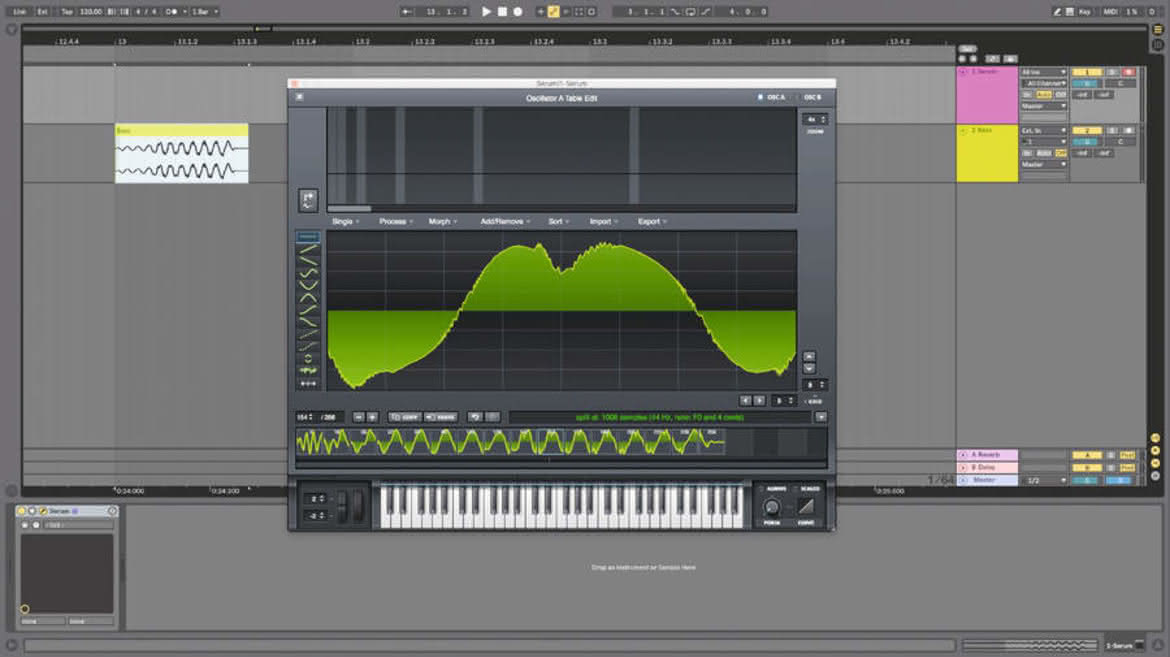Viewport: 1170px width, 657px height.
Task: Toggle the metronome in the transport bar
Action: (171, 11)
